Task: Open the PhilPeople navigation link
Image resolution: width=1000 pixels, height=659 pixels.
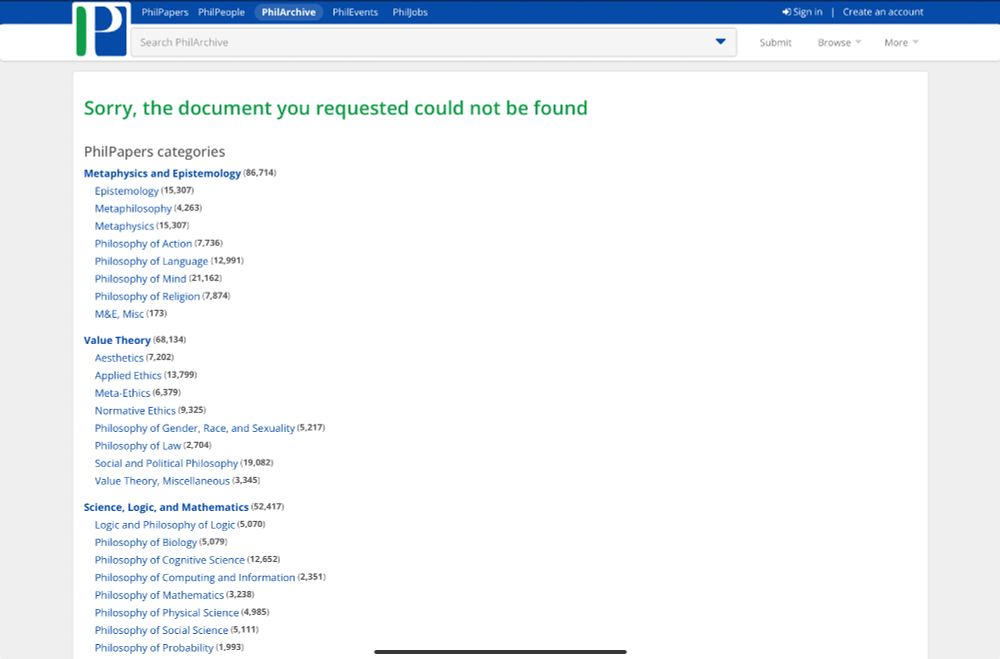Action: point(220,12)
